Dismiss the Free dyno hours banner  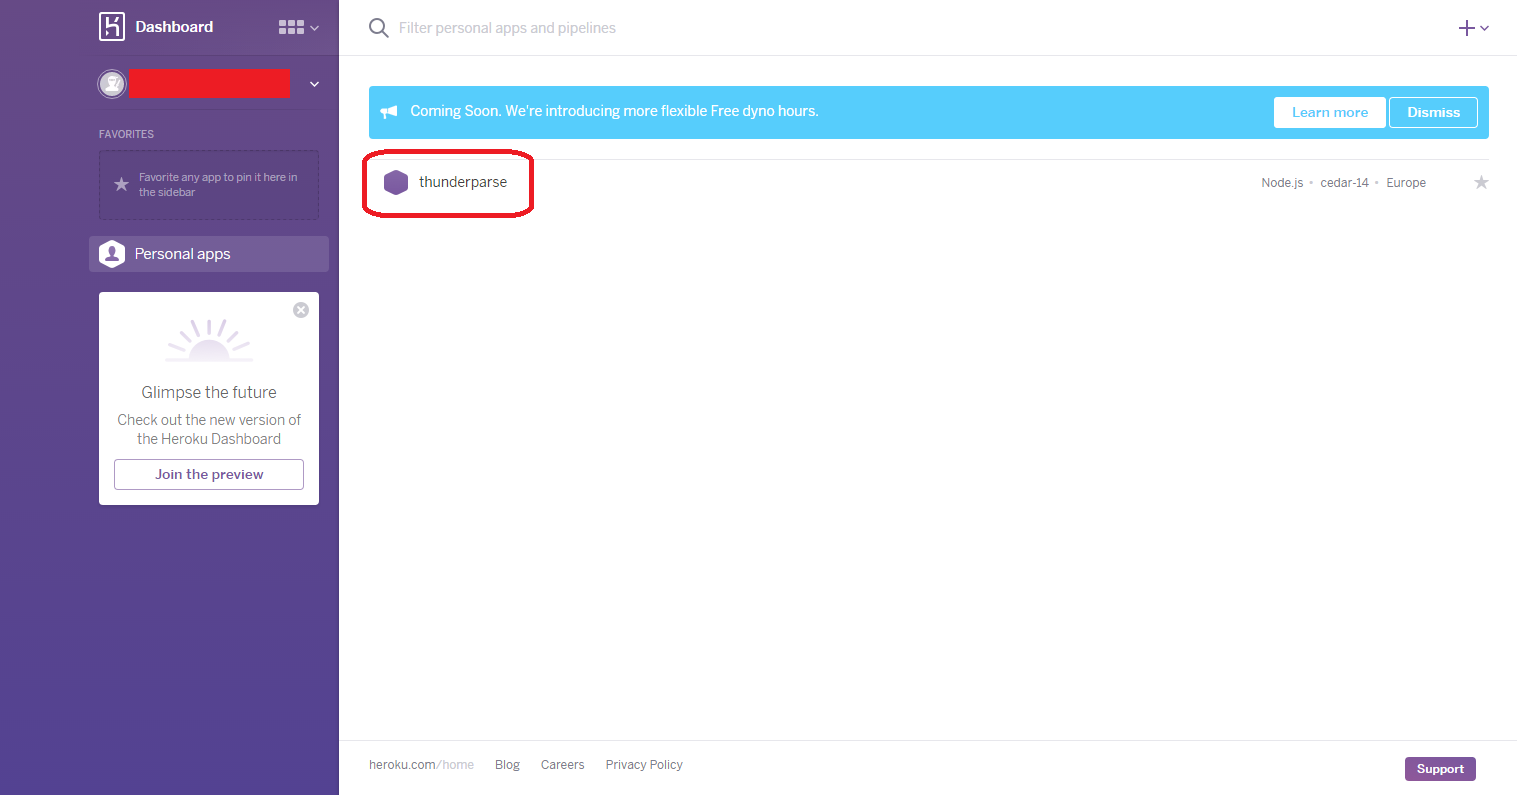click(x=1433, y=112)
